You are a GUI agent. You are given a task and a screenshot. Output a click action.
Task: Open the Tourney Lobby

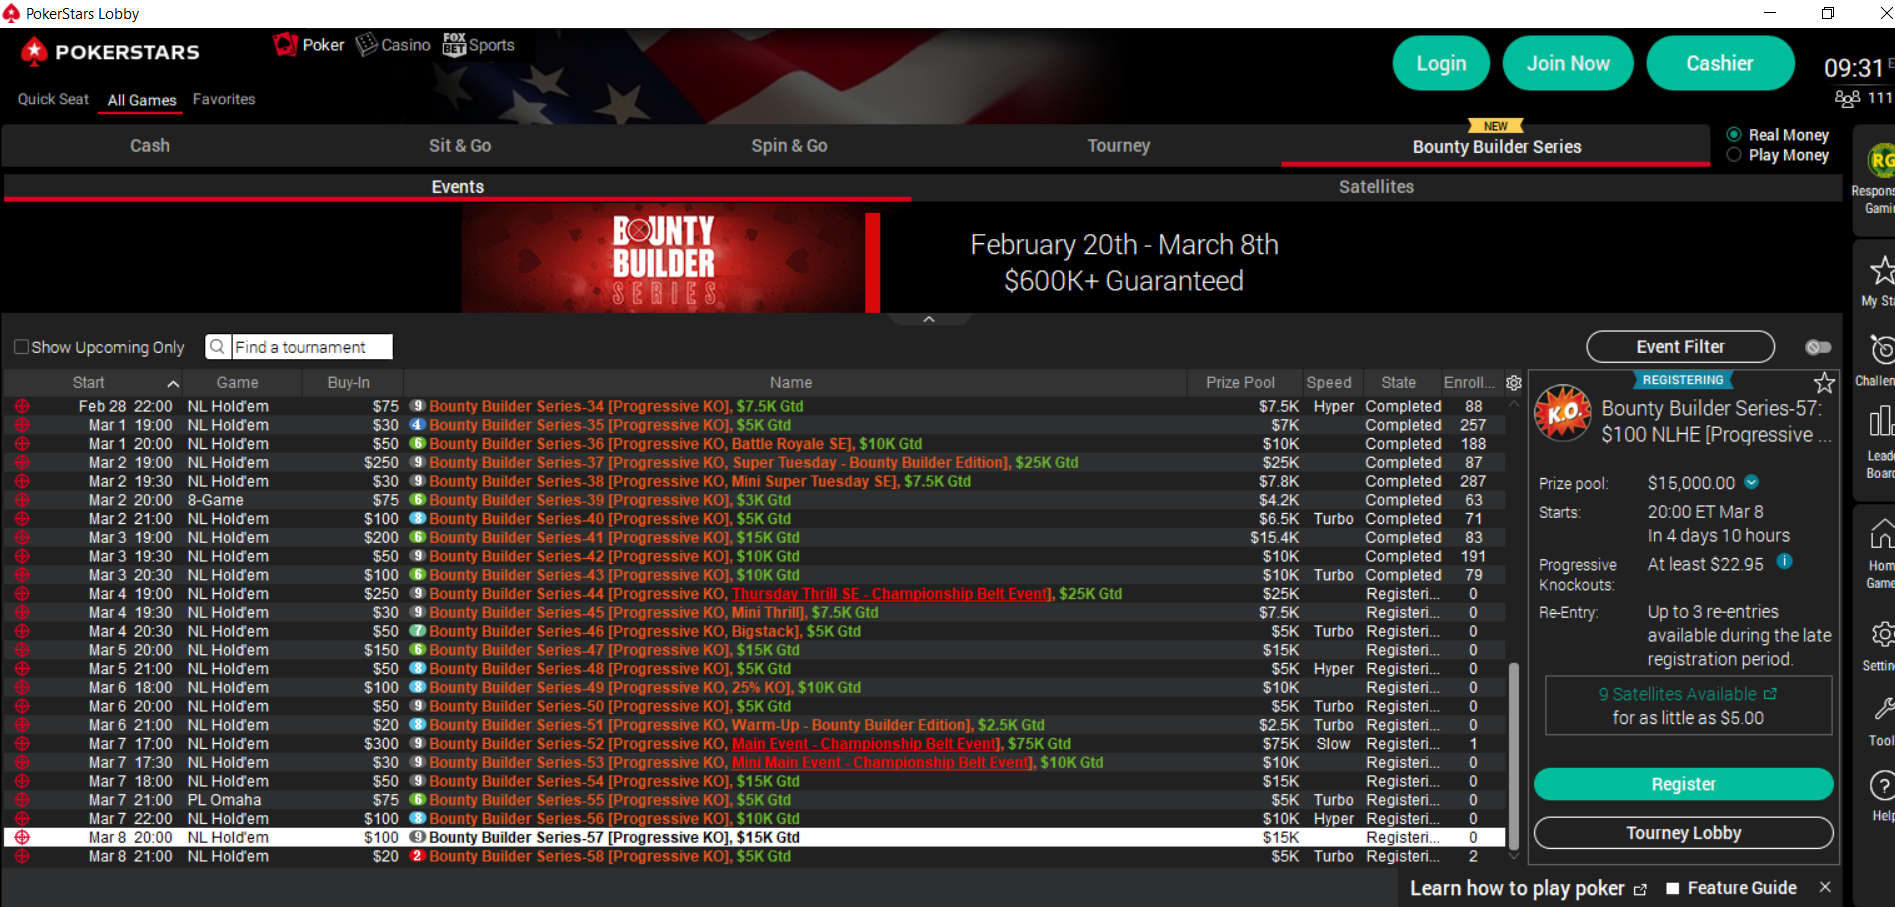[1683, 833]
